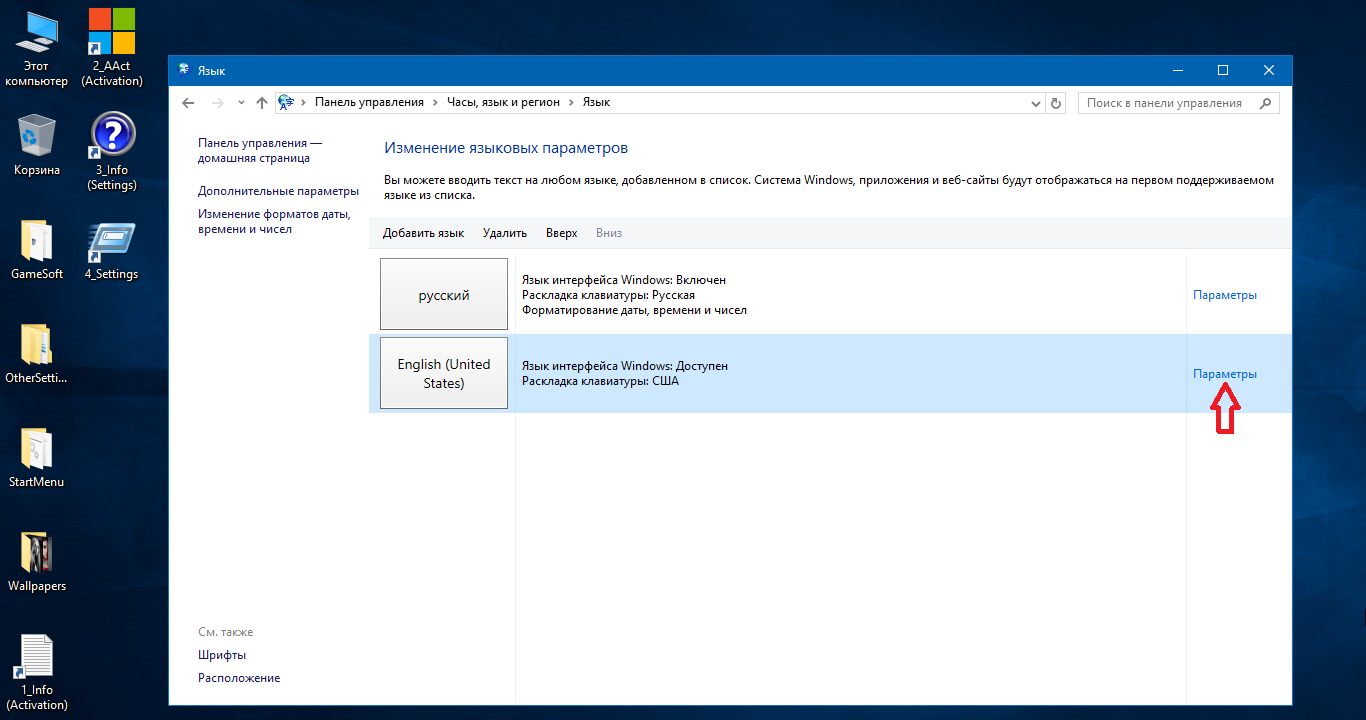1366x720 pixels.
Task: Move language up with Вверх
Action: (561, 233)
